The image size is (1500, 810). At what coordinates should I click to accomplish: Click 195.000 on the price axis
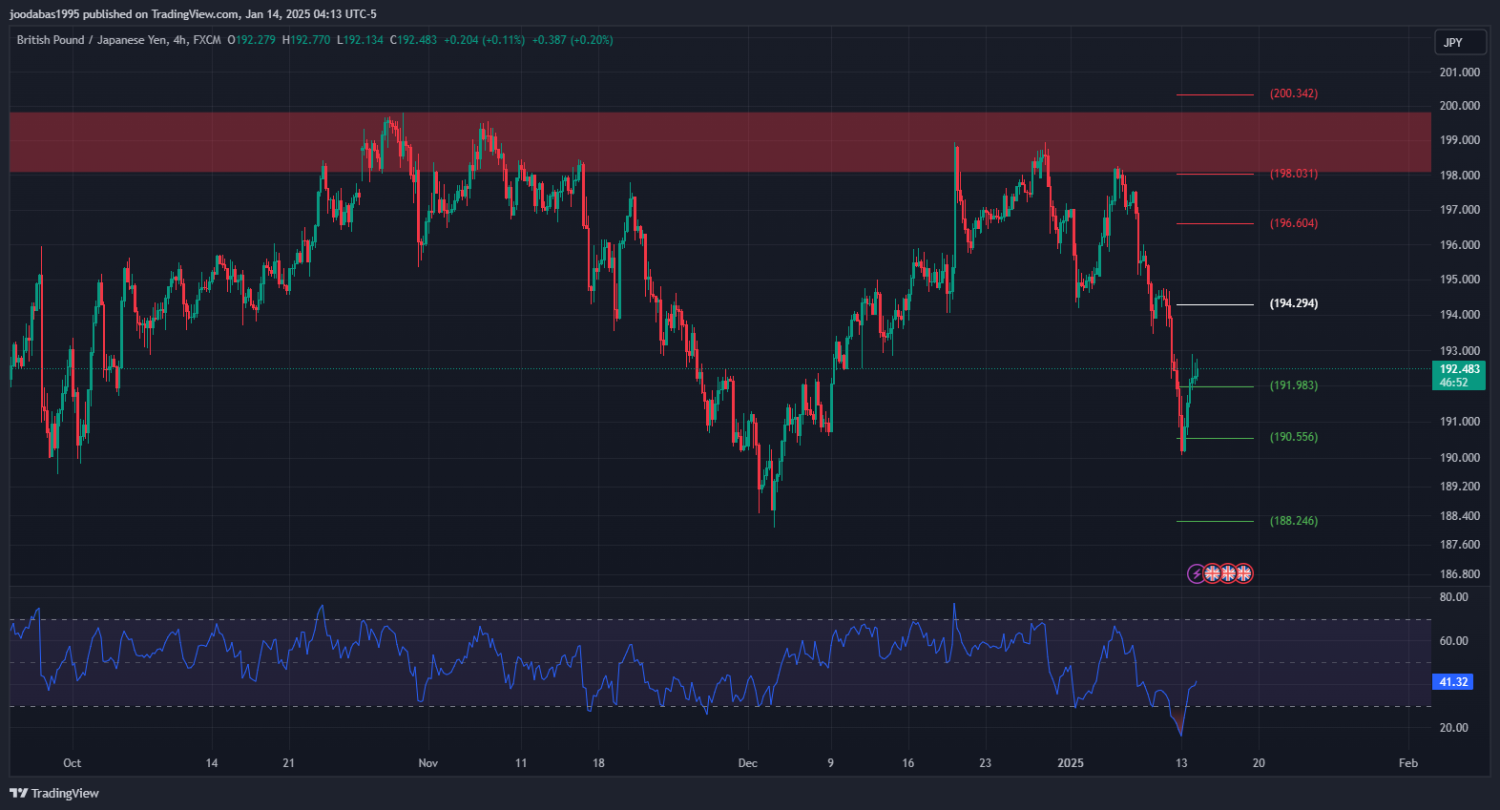click(x=1461, y=280)
